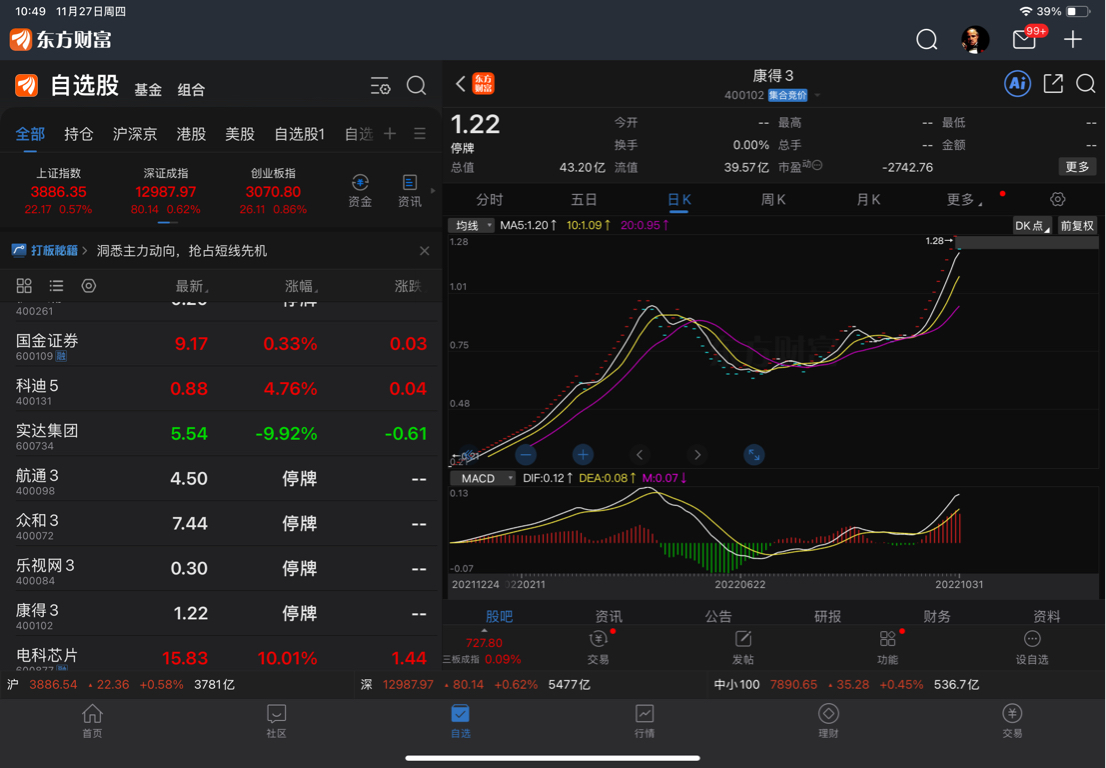Select the 持仓 tab
The width and height of the screenshot is (1106, 768).
point(78,134)
